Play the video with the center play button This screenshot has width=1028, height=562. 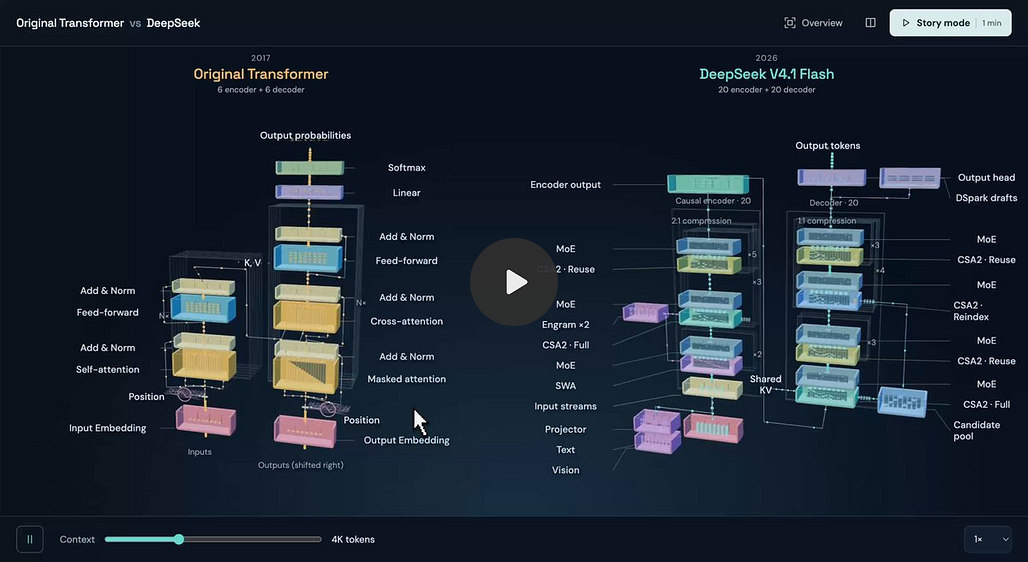tap(513, 282)
